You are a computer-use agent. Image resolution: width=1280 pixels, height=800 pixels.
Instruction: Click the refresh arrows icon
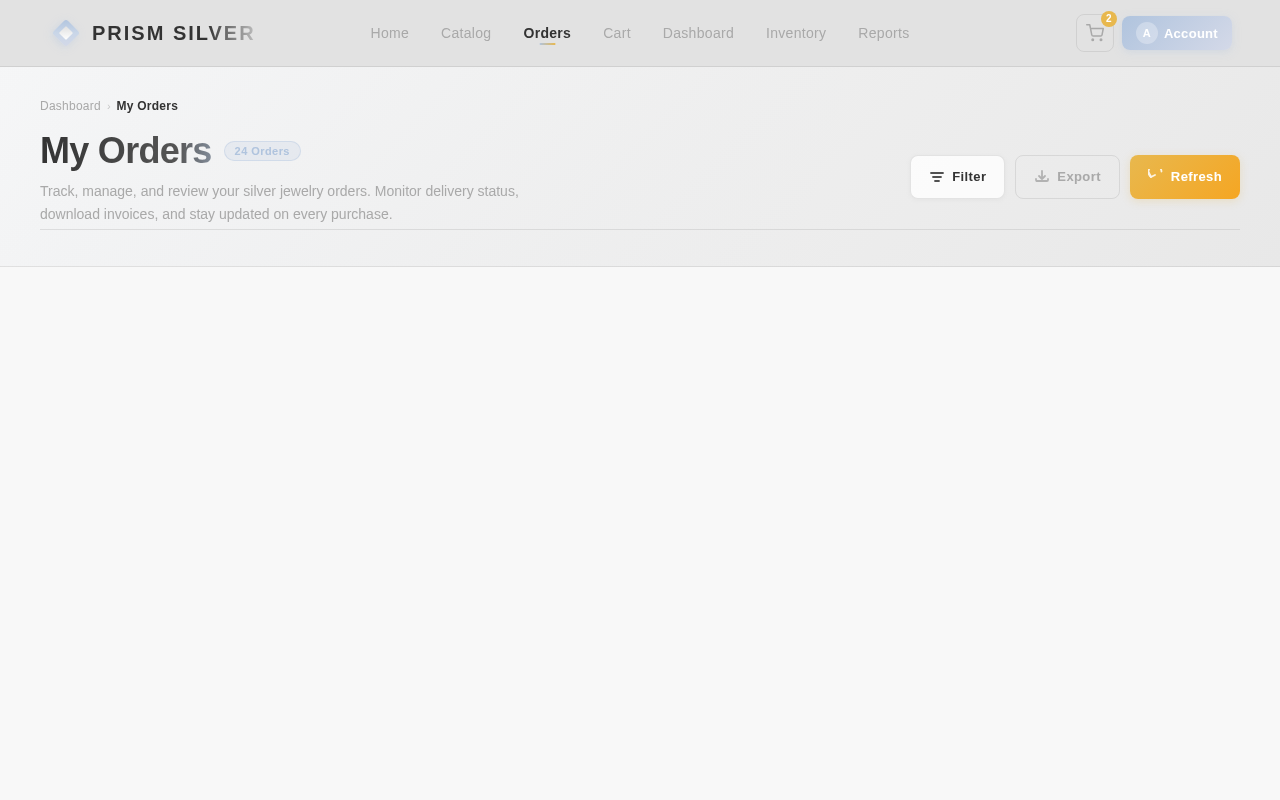1155,176
